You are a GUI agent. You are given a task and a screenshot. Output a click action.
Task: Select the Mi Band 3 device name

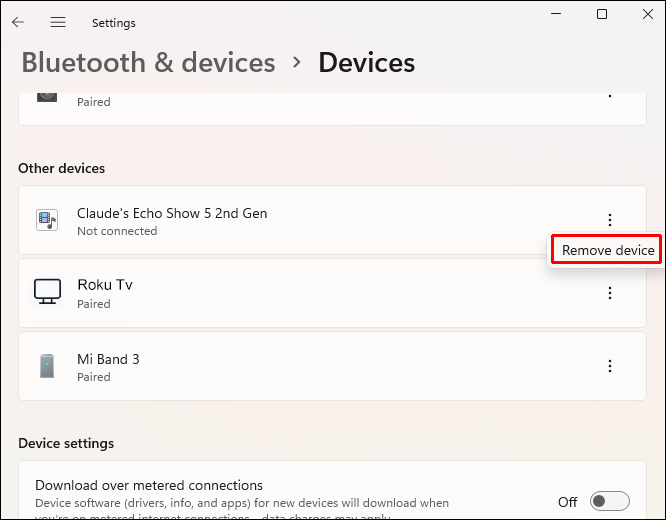click(108, 359)
